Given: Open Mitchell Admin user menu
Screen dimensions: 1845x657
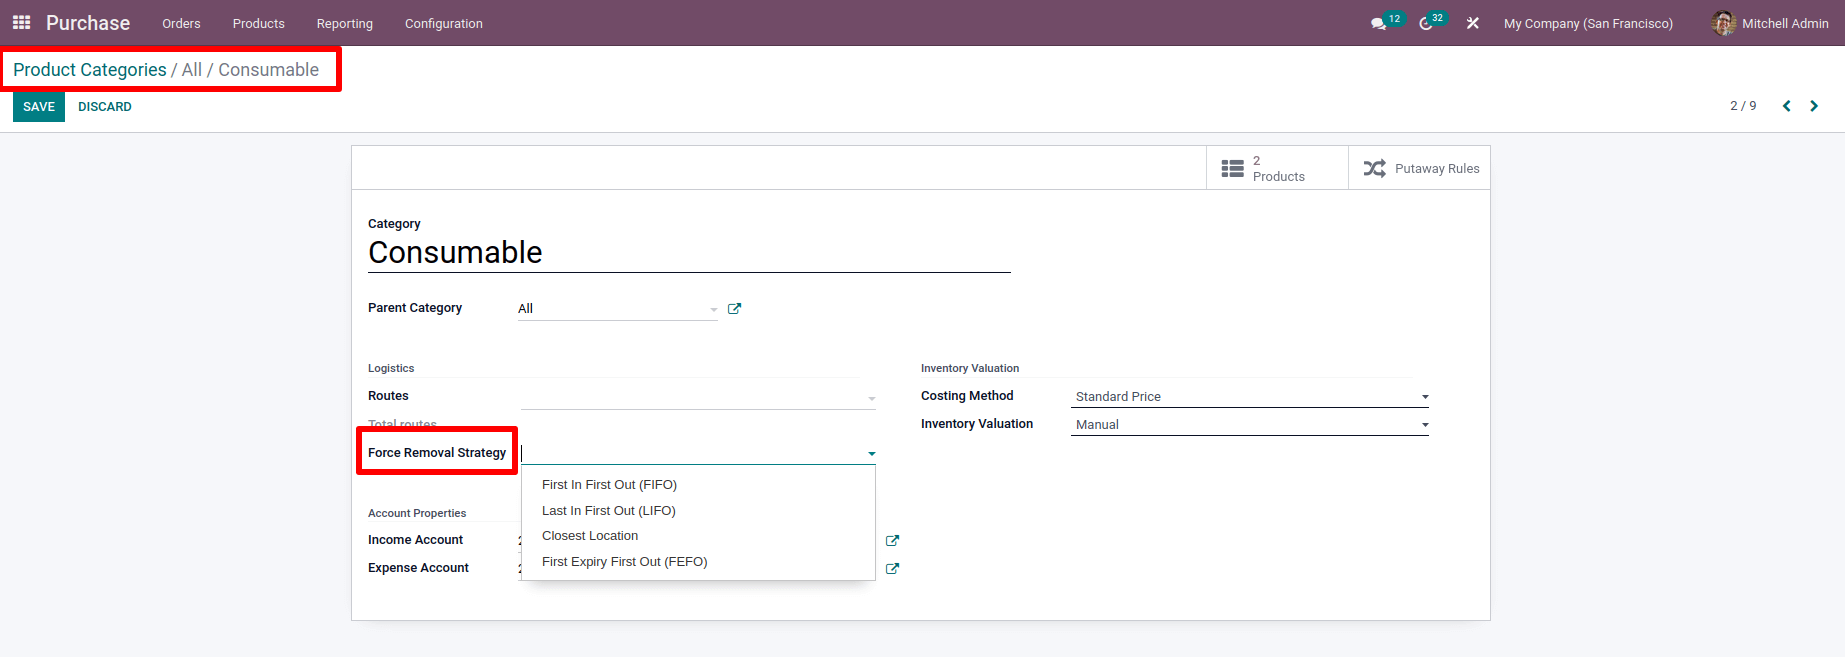Looking at the screenshot, I should [1770, 23].
